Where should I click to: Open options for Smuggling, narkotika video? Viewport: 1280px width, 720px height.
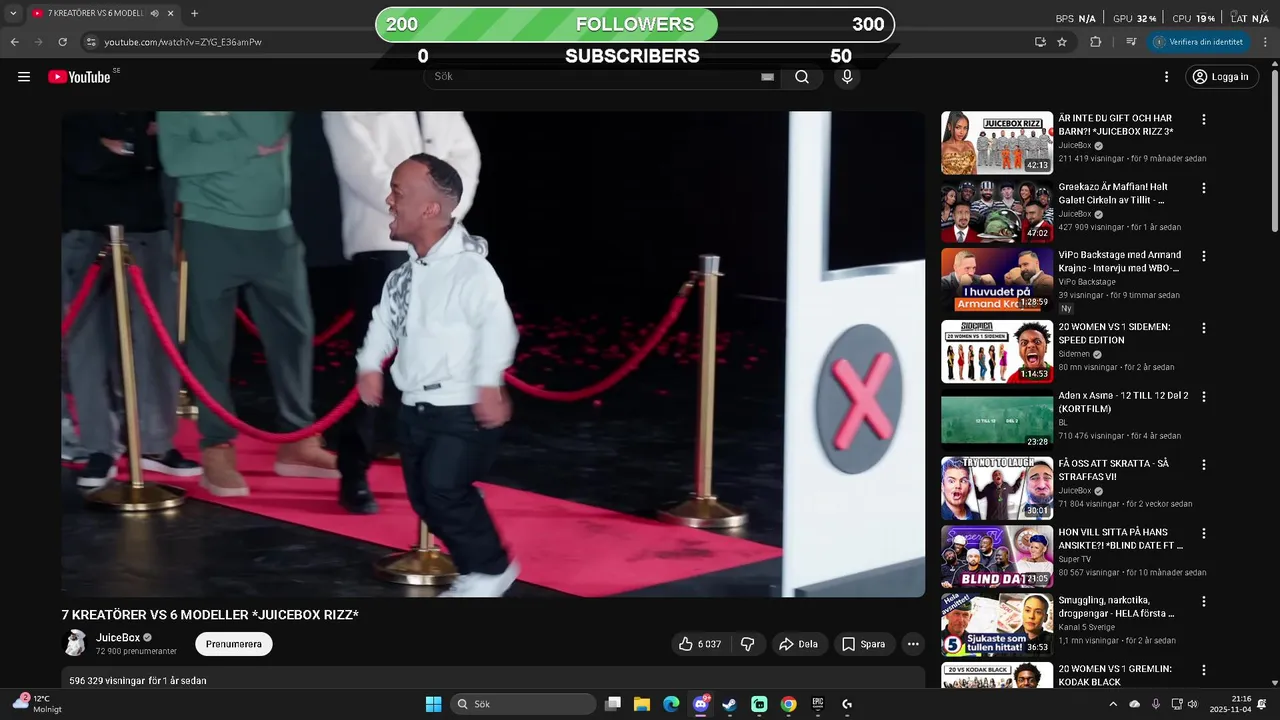[1204, 602]
